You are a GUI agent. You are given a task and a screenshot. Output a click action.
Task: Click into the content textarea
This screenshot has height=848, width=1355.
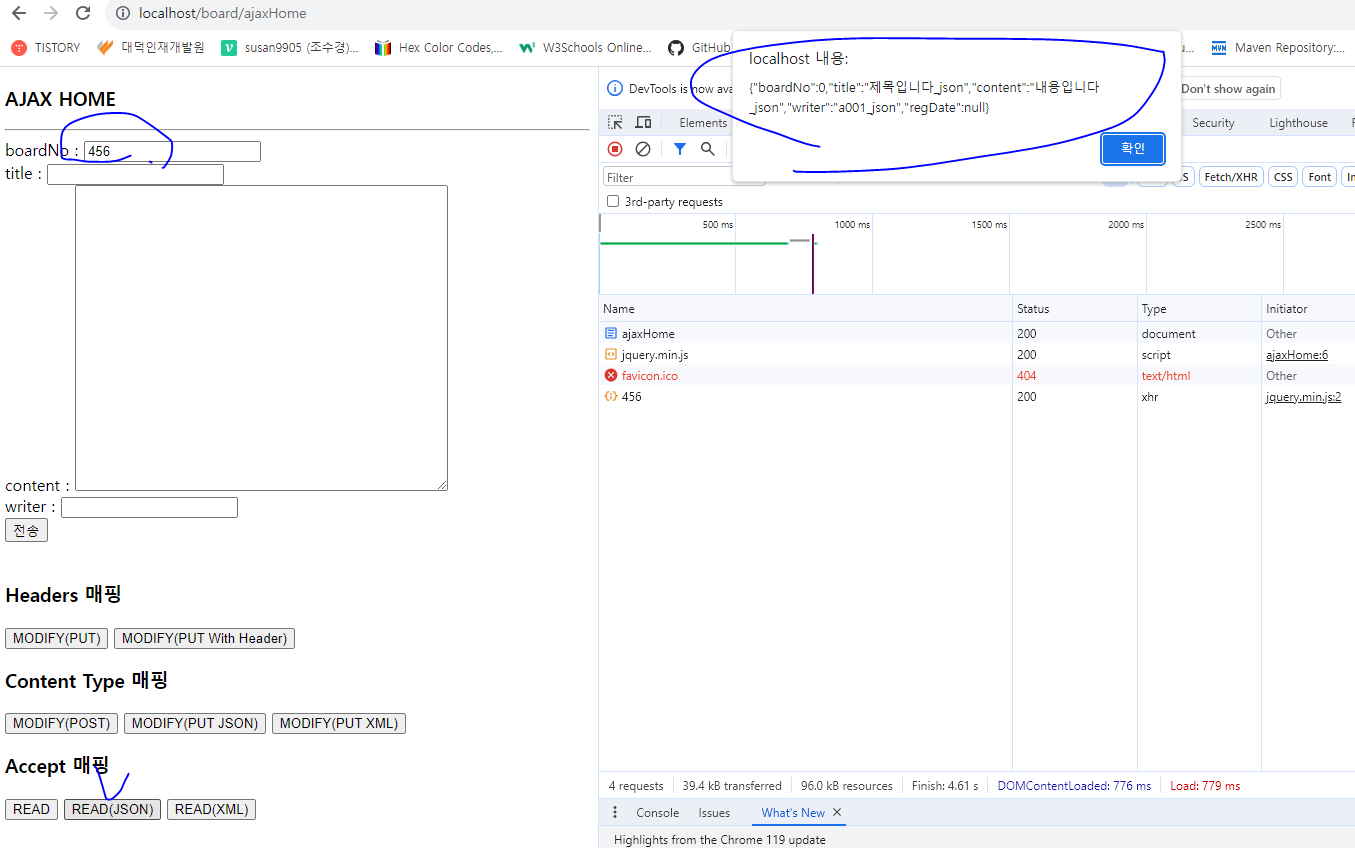(261, 338)
